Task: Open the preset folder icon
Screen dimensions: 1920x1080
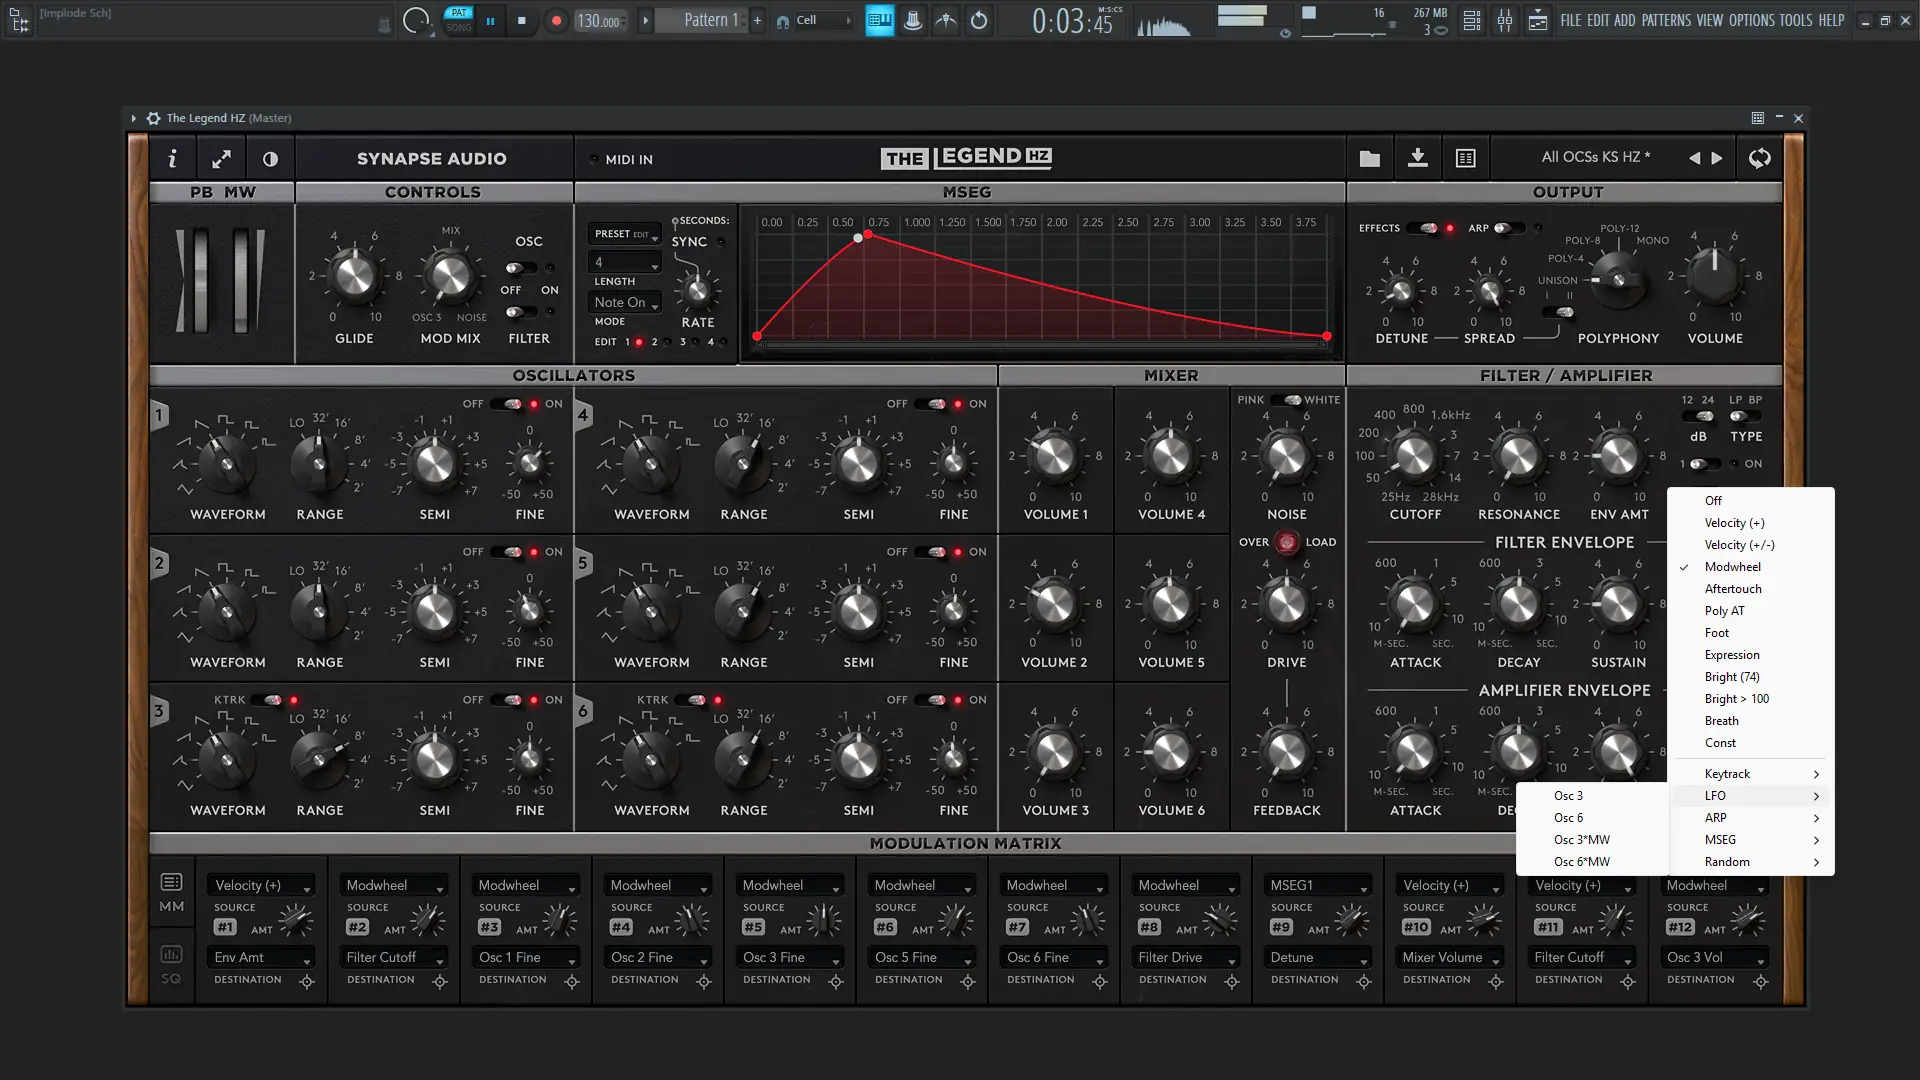Action: point(1370,158)
